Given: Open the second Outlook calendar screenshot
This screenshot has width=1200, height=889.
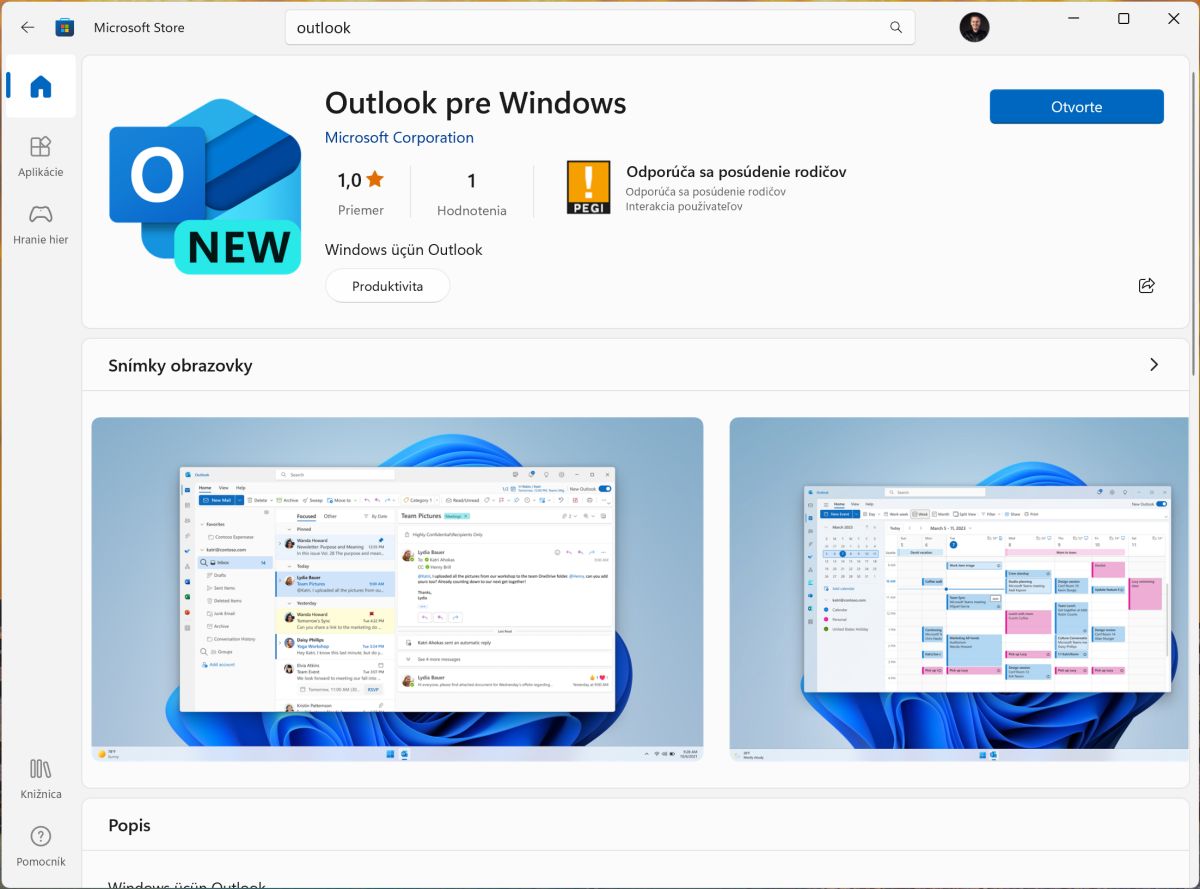Looking at the screenshot, I should [x=963, y=589].
